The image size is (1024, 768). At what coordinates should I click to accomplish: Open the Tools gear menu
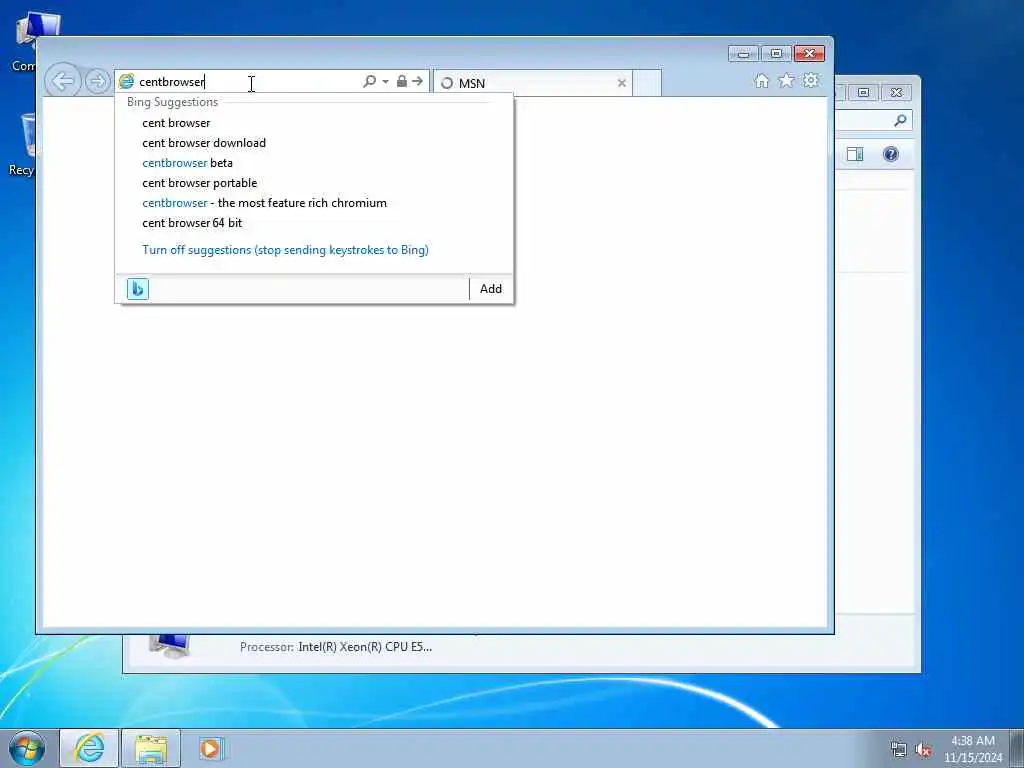pos(811,80)
